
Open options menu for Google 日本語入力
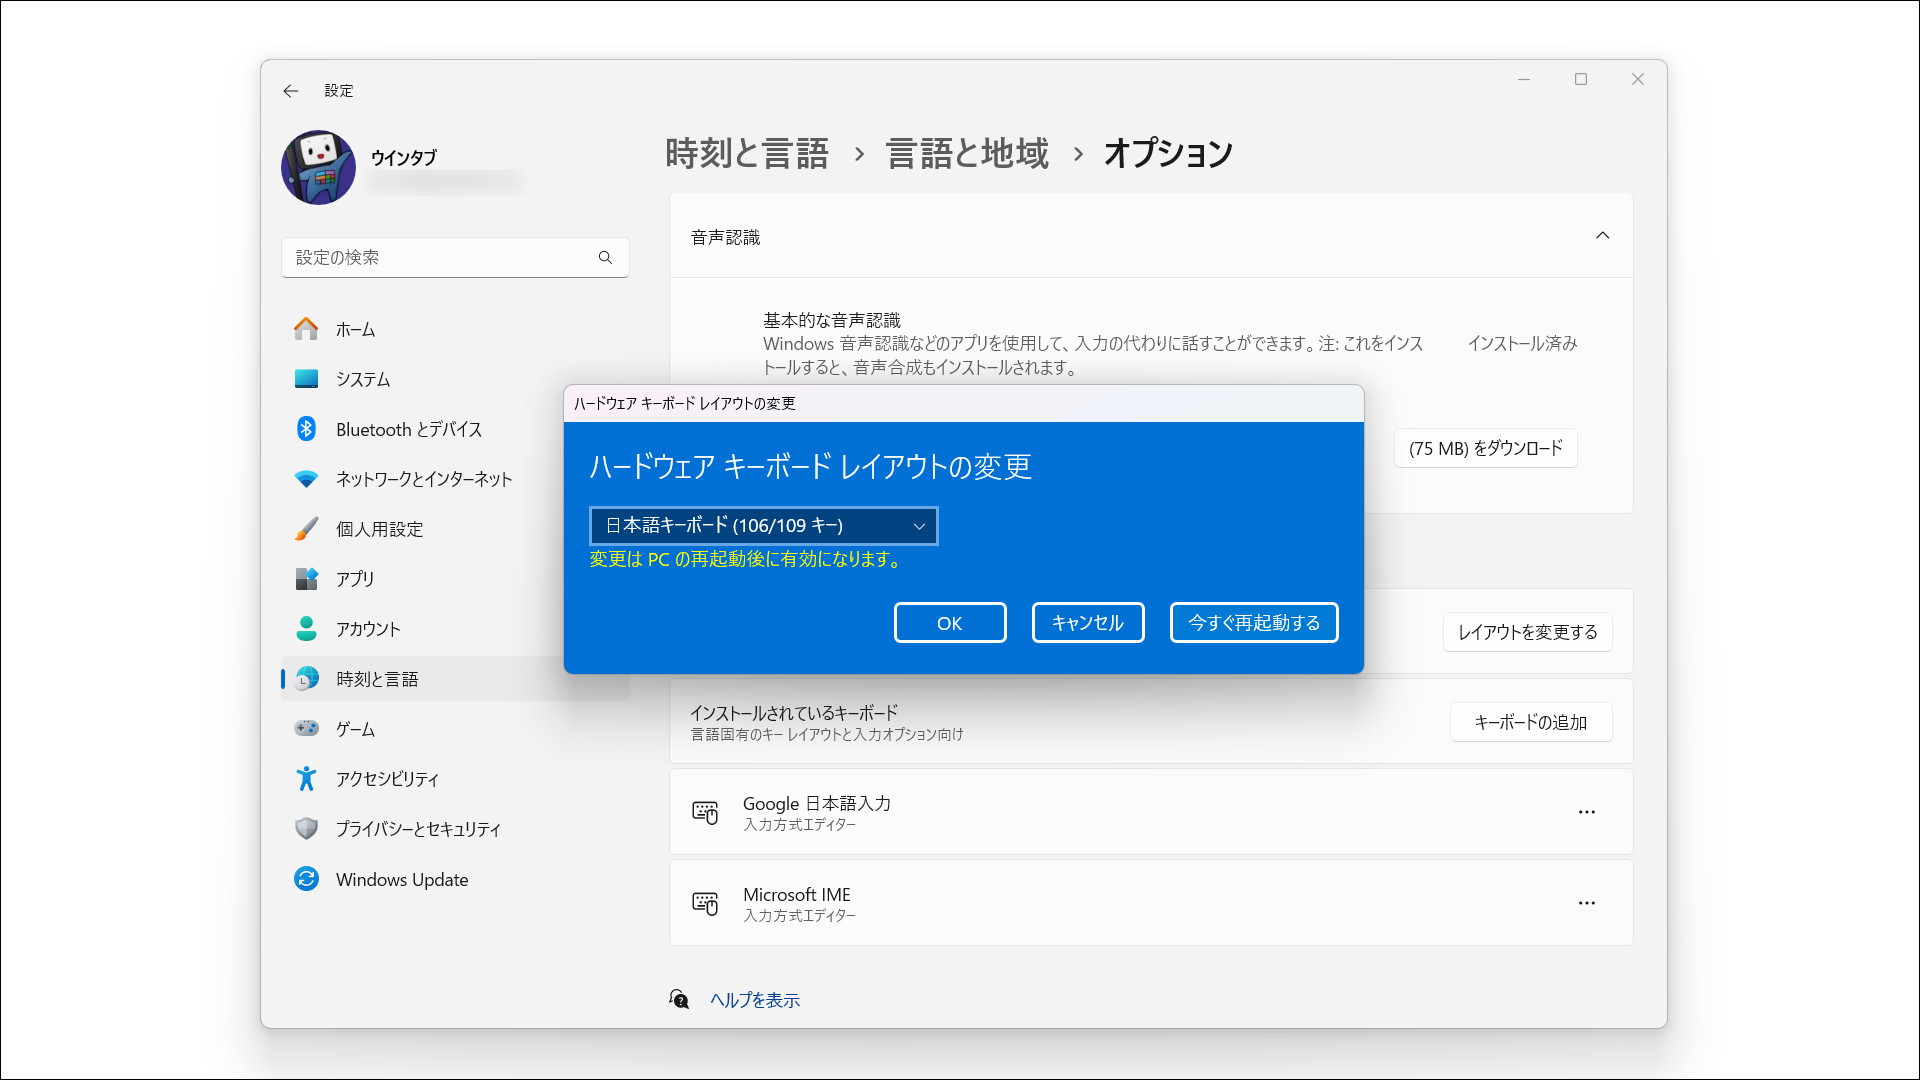(1586, 812)
